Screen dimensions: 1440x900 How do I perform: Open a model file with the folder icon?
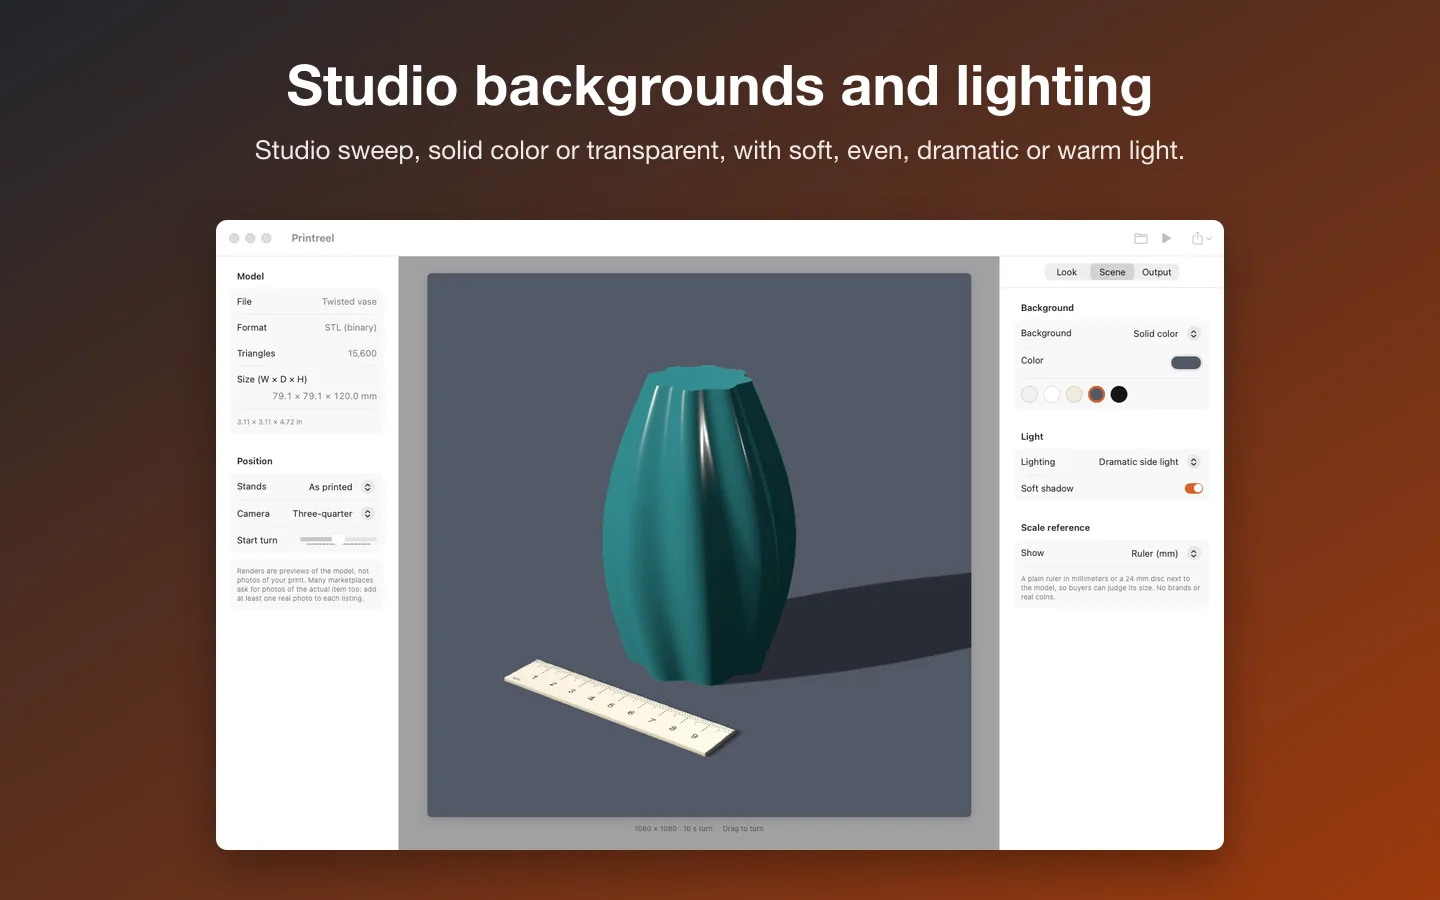1140,238
